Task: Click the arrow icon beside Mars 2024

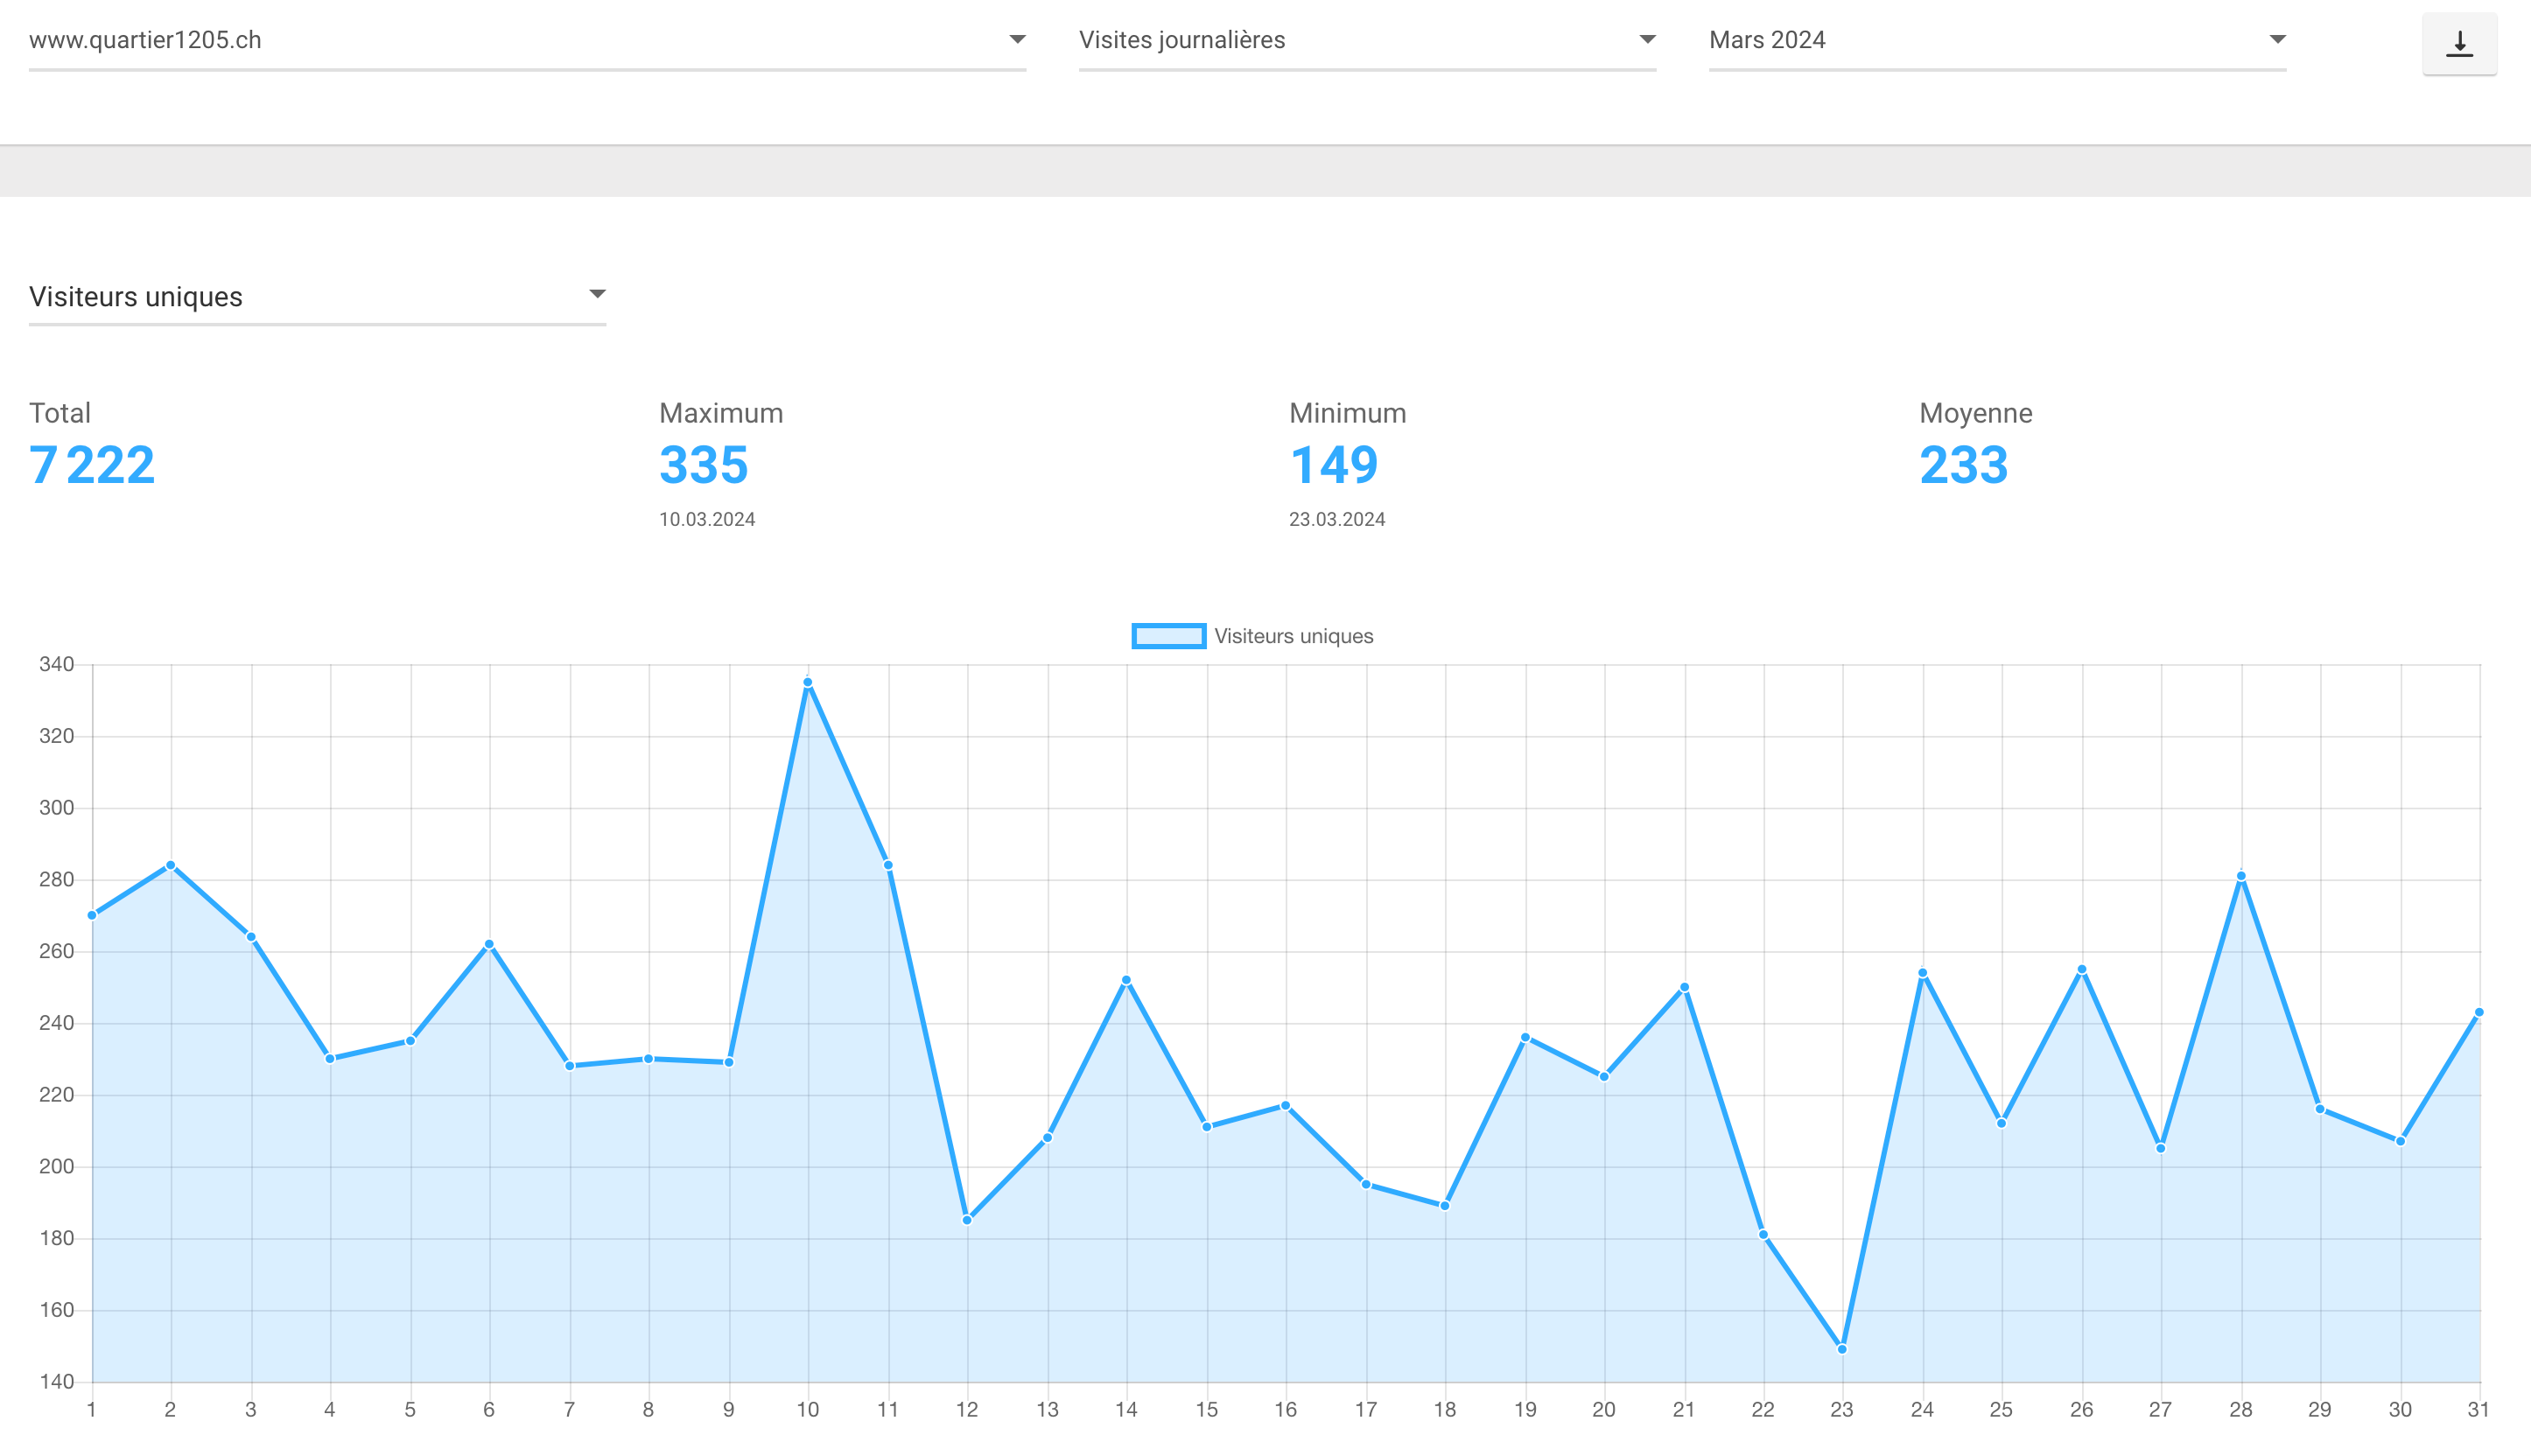Action: click(2277, 40)
